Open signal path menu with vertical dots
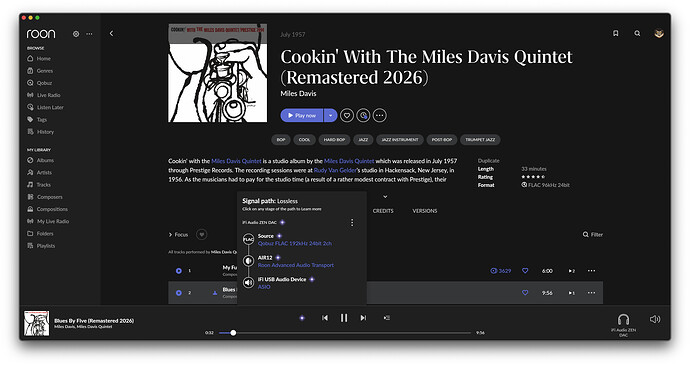690x366 pixels. (x=352, y=223)
